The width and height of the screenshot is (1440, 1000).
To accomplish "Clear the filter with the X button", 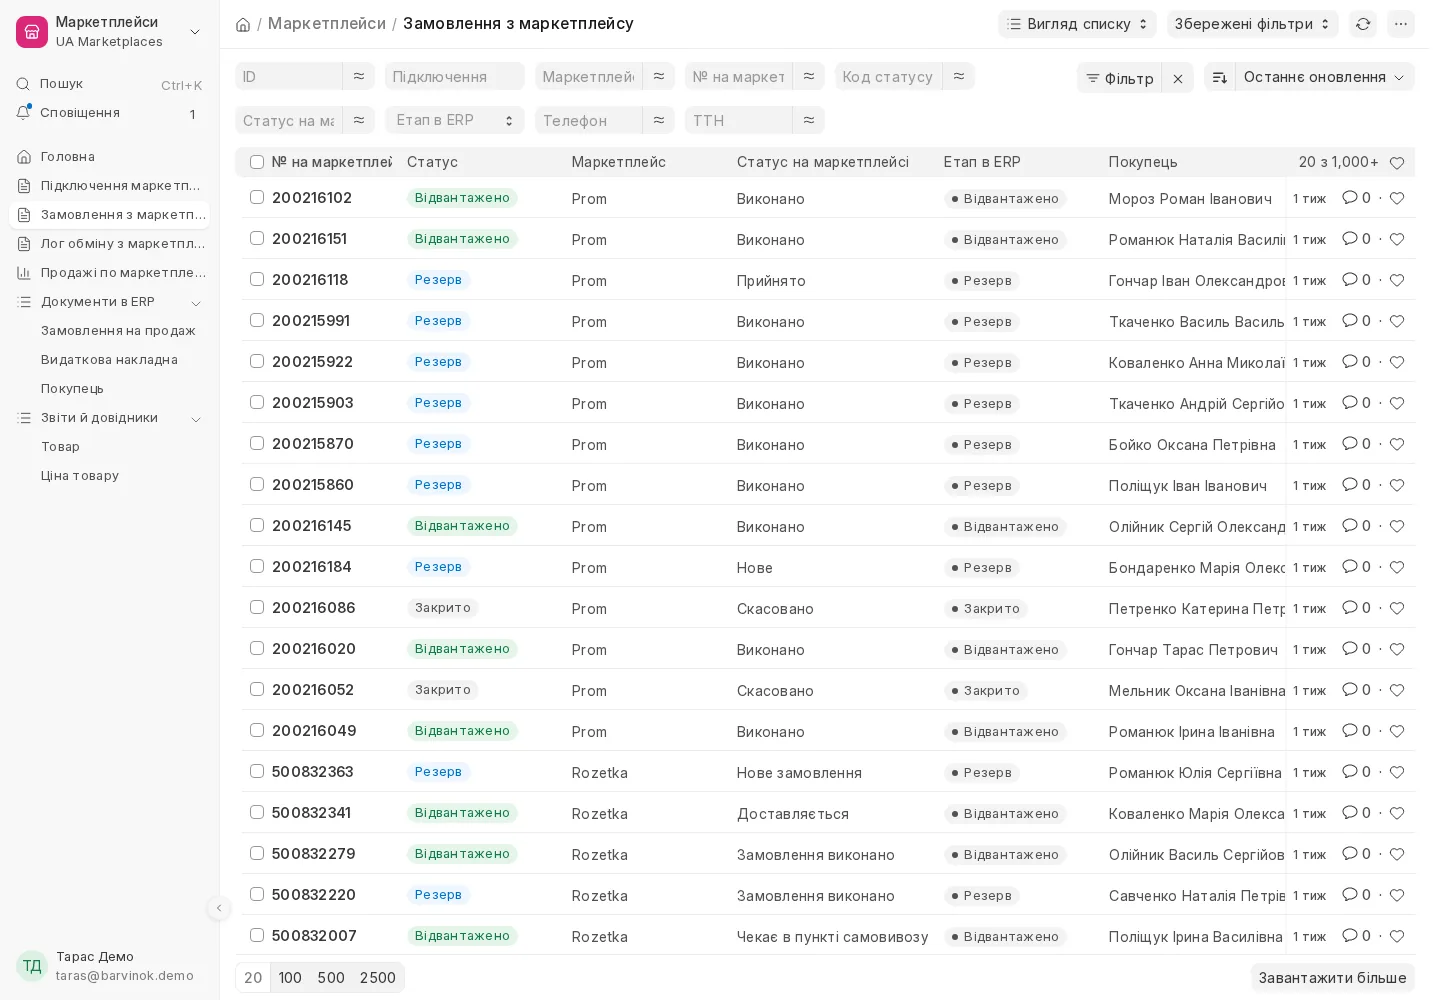I will pos(1178,78).
